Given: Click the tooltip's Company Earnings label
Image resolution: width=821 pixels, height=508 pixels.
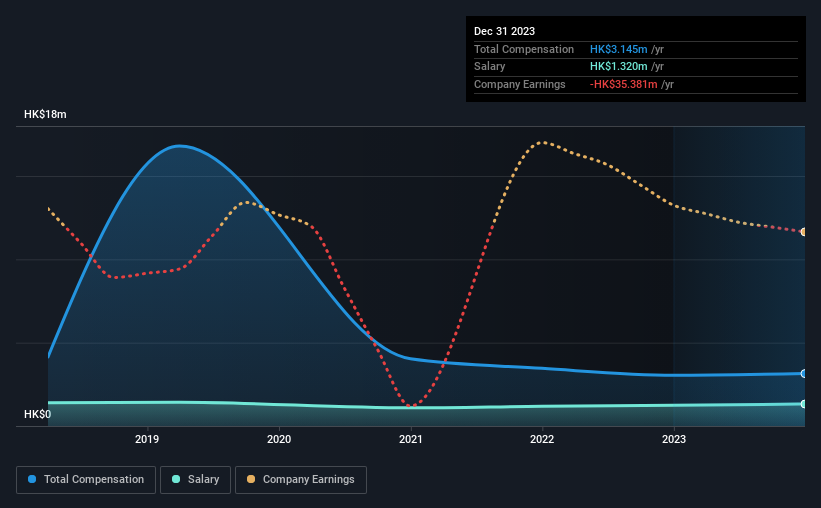Looking at the screenshot, I should [519, 84].
